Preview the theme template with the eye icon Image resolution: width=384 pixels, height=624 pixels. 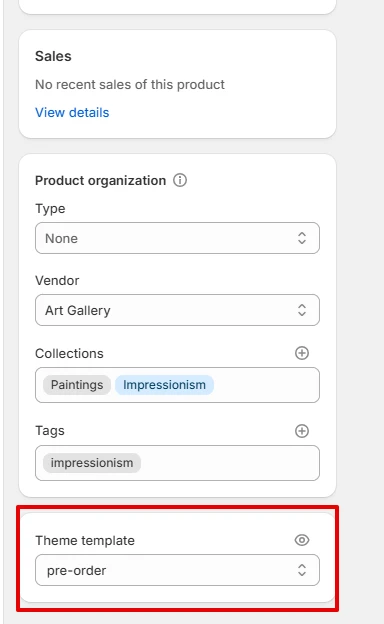pos(302,540)
